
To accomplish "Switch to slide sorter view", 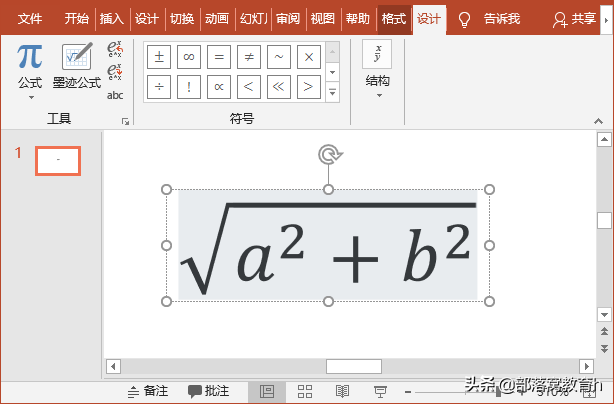I will (305, 391).
